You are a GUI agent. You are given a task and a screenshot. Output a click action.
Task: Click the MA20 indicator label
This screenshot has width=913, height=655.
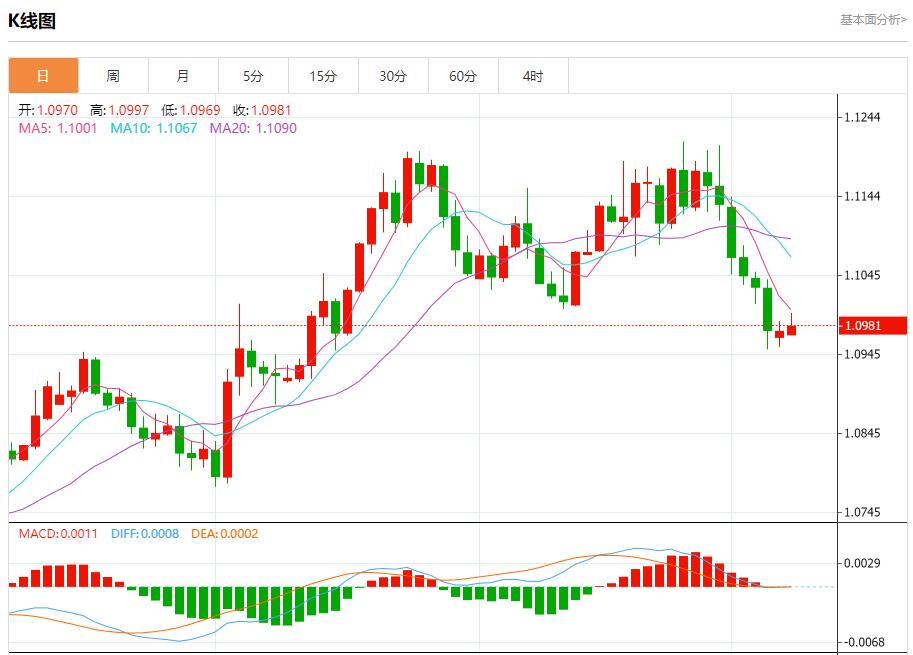[253, 128]
